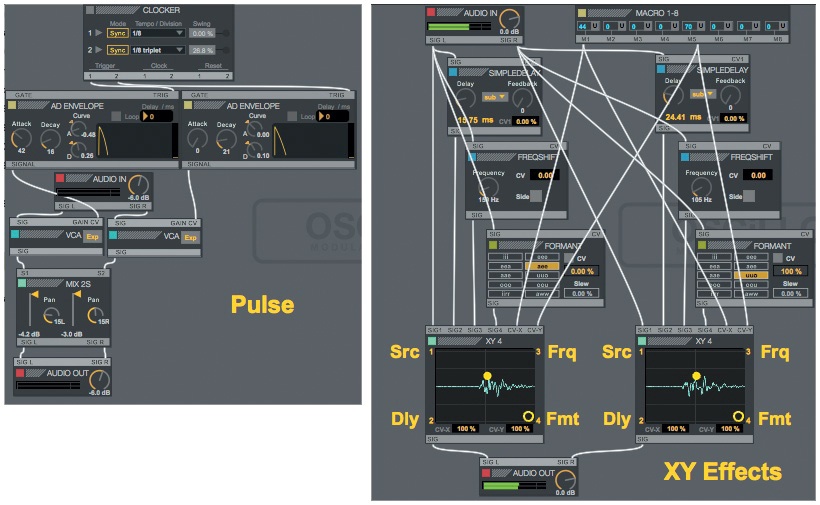
Task: Click the Attack knob showing 0
Action: click(x=197, y=139)
